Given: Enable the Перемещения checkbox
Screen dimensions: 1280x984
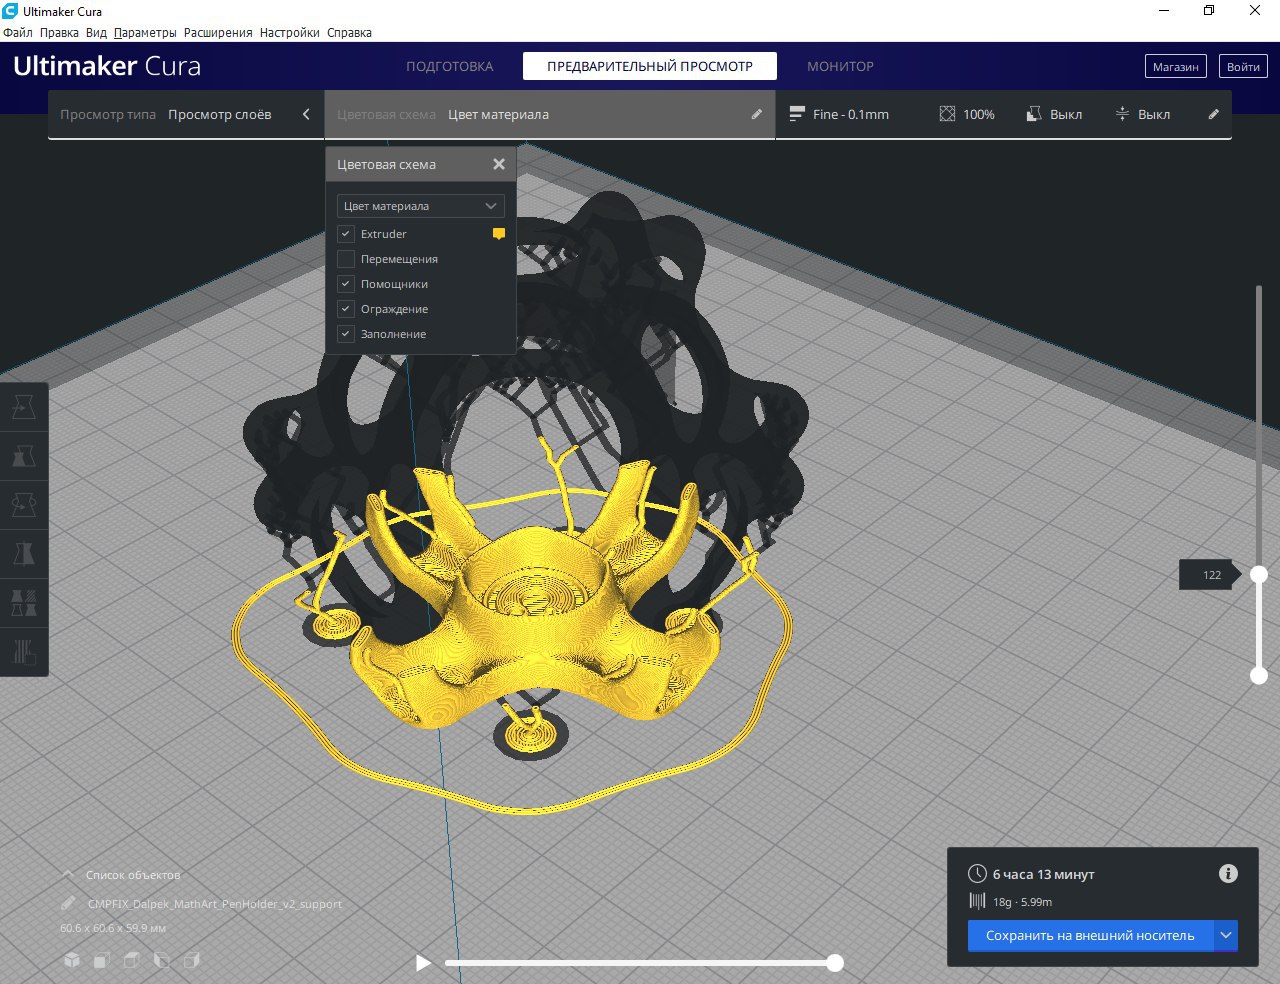Looking at the screenshot, I should 346,259.
